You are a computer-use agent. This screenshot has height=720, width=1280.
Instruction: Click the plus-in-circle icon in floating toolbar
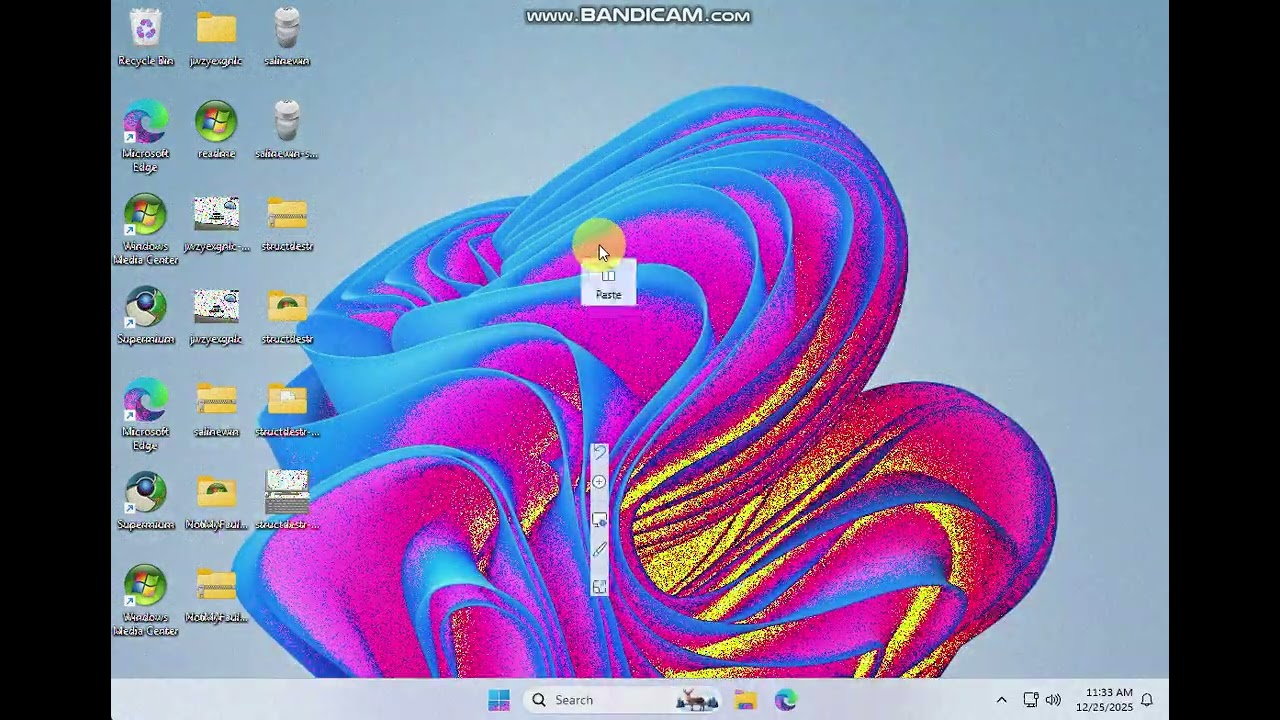tap(599, 483)
